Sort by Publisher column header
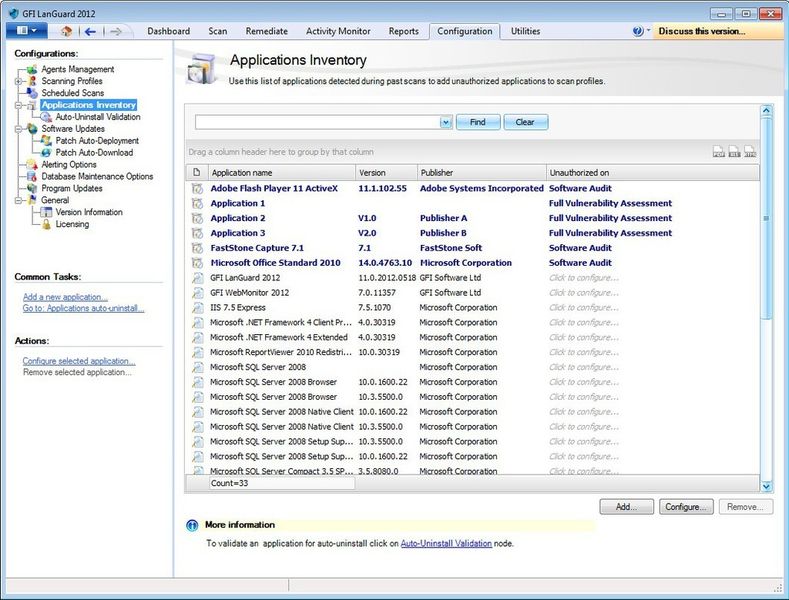 pos(482,173)
